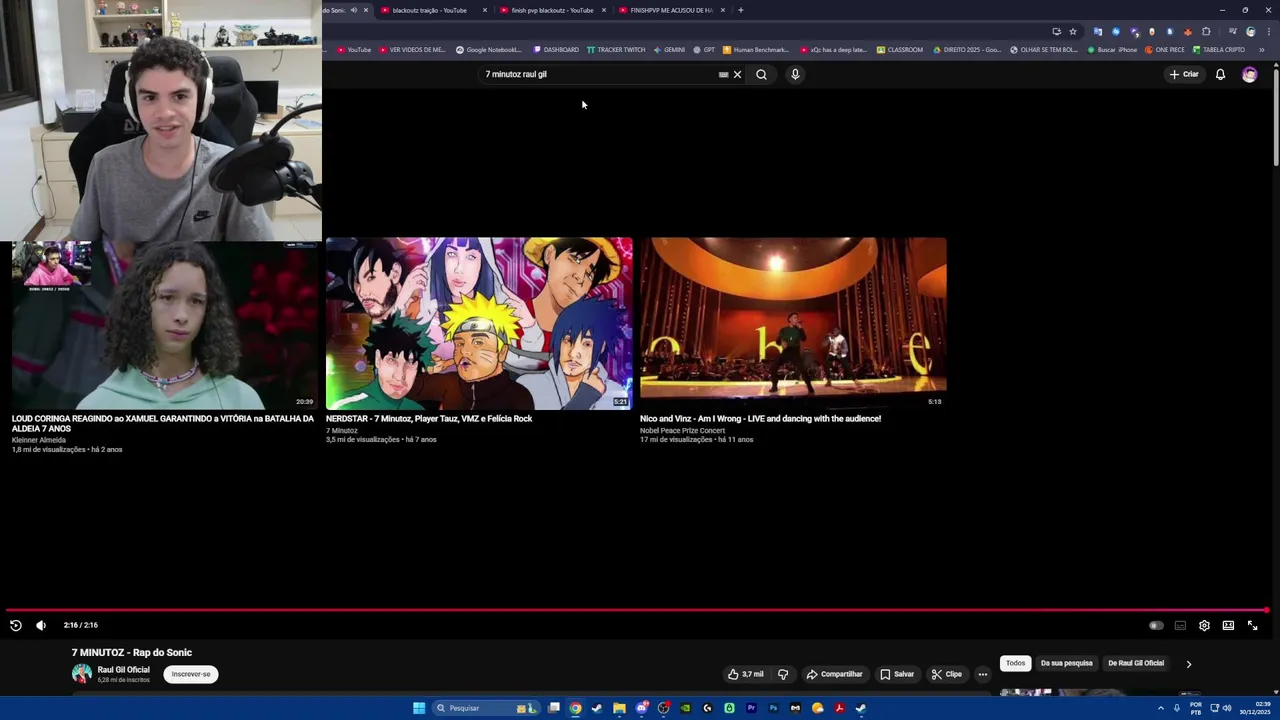Open the YouTube account avatar menu
Screen dimensions: 1280x720
click(1249, 74)
